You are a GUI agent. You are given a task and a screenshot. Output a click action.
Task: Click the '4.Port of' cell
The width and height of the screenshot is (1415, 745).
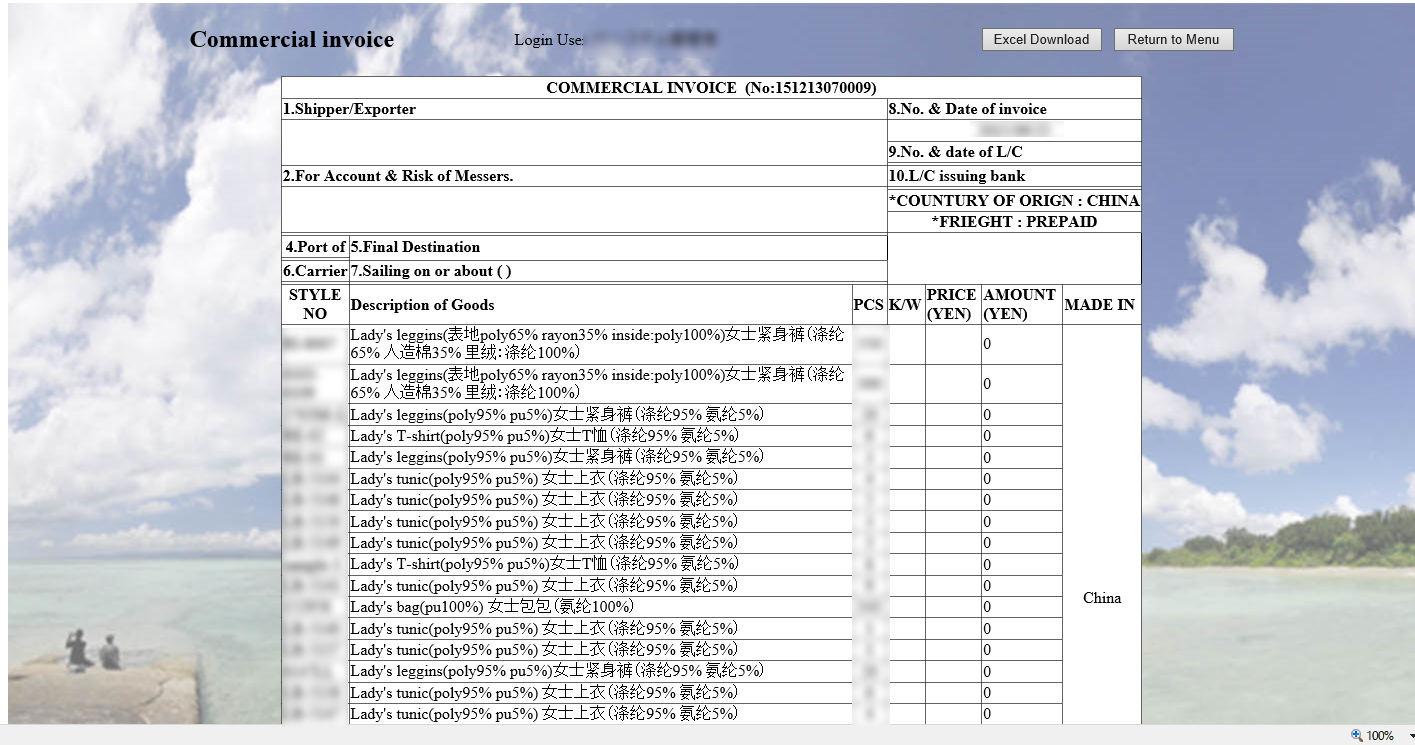point(315,247)
